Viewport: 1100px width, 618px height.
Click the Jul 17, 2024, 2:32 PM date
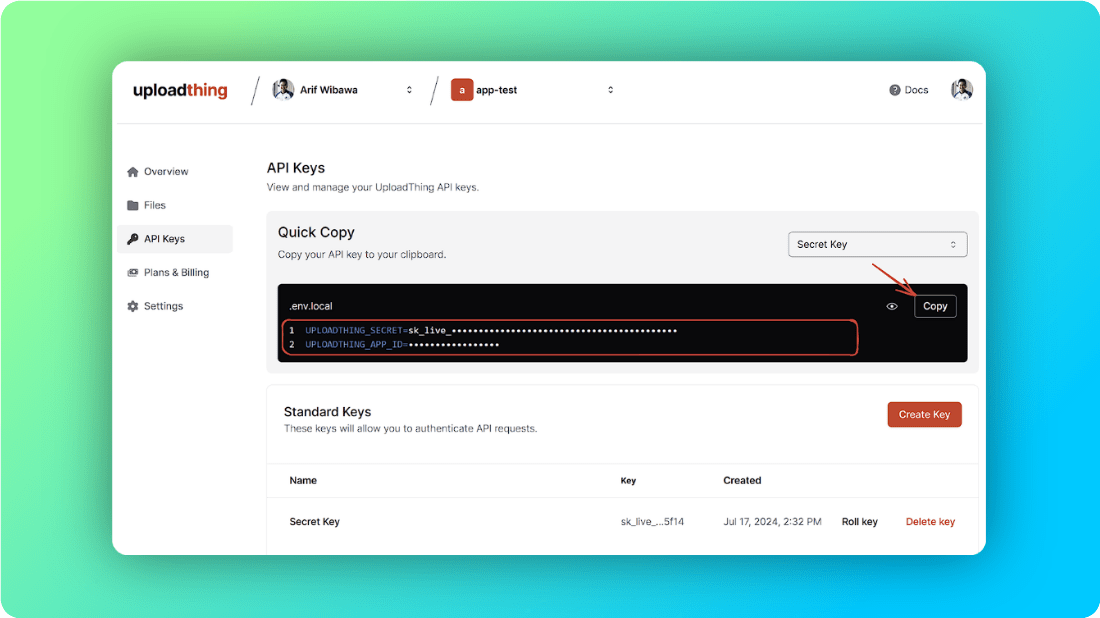point(772,522)
